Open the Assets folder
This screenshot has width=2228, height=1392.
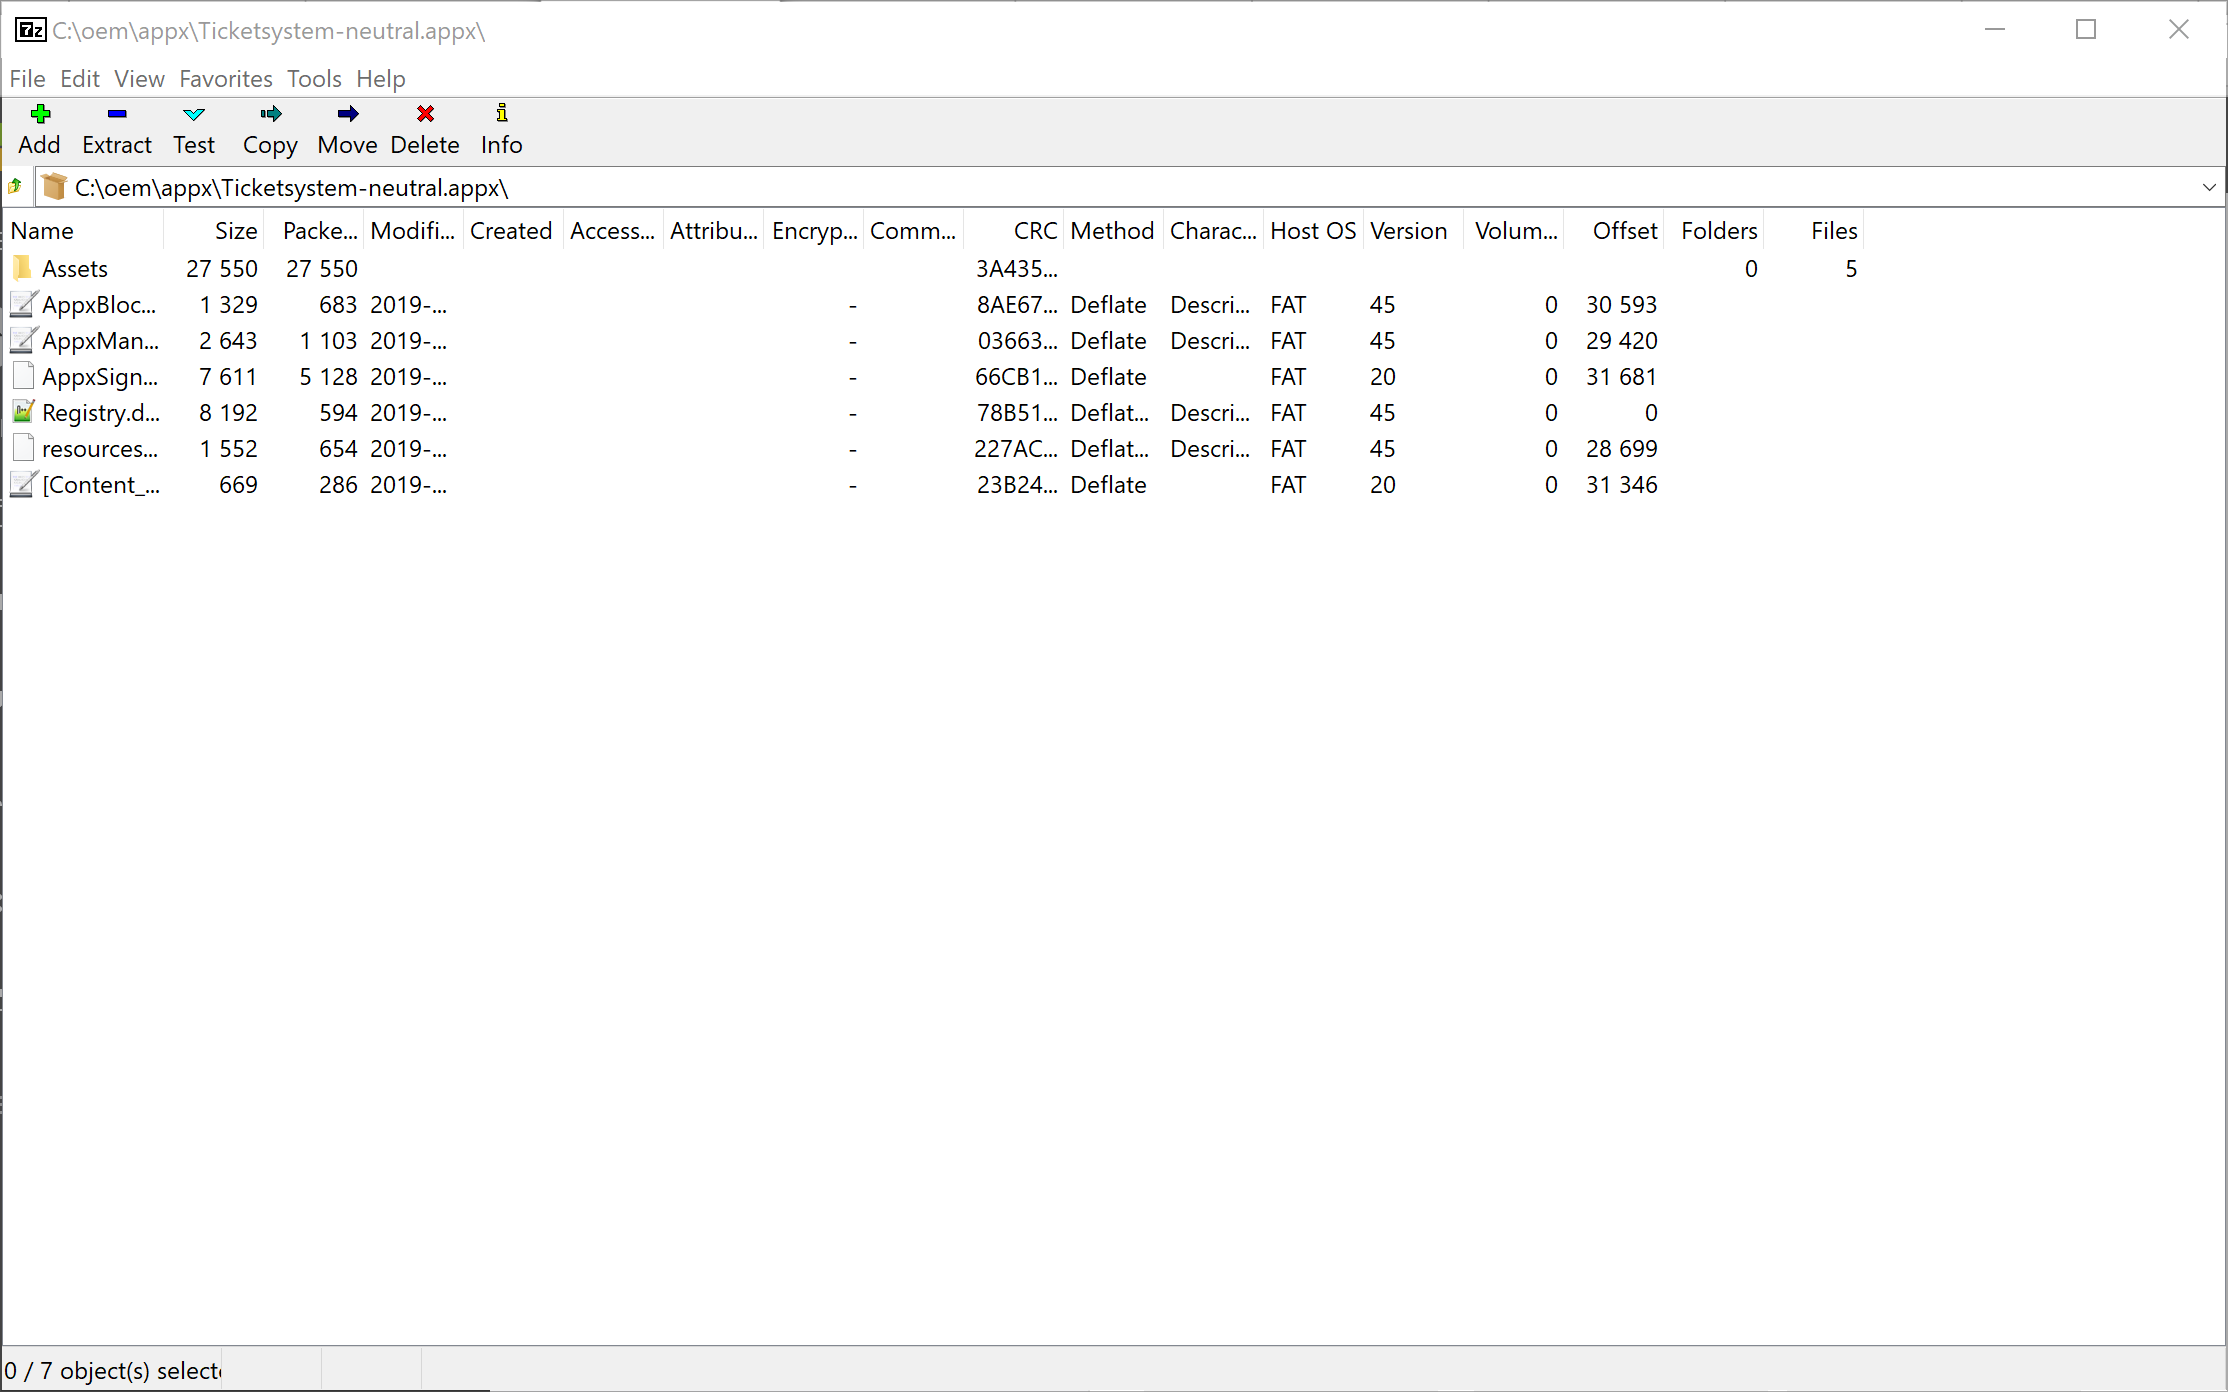74,268
